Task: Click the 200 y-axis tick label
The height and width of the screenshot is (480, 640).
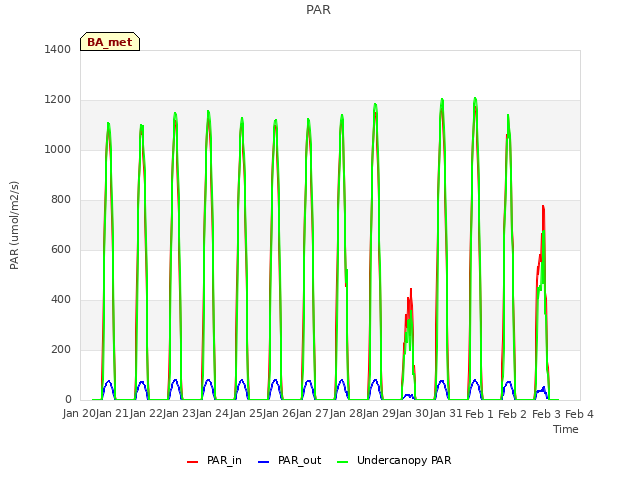Action: click(61, 349)
